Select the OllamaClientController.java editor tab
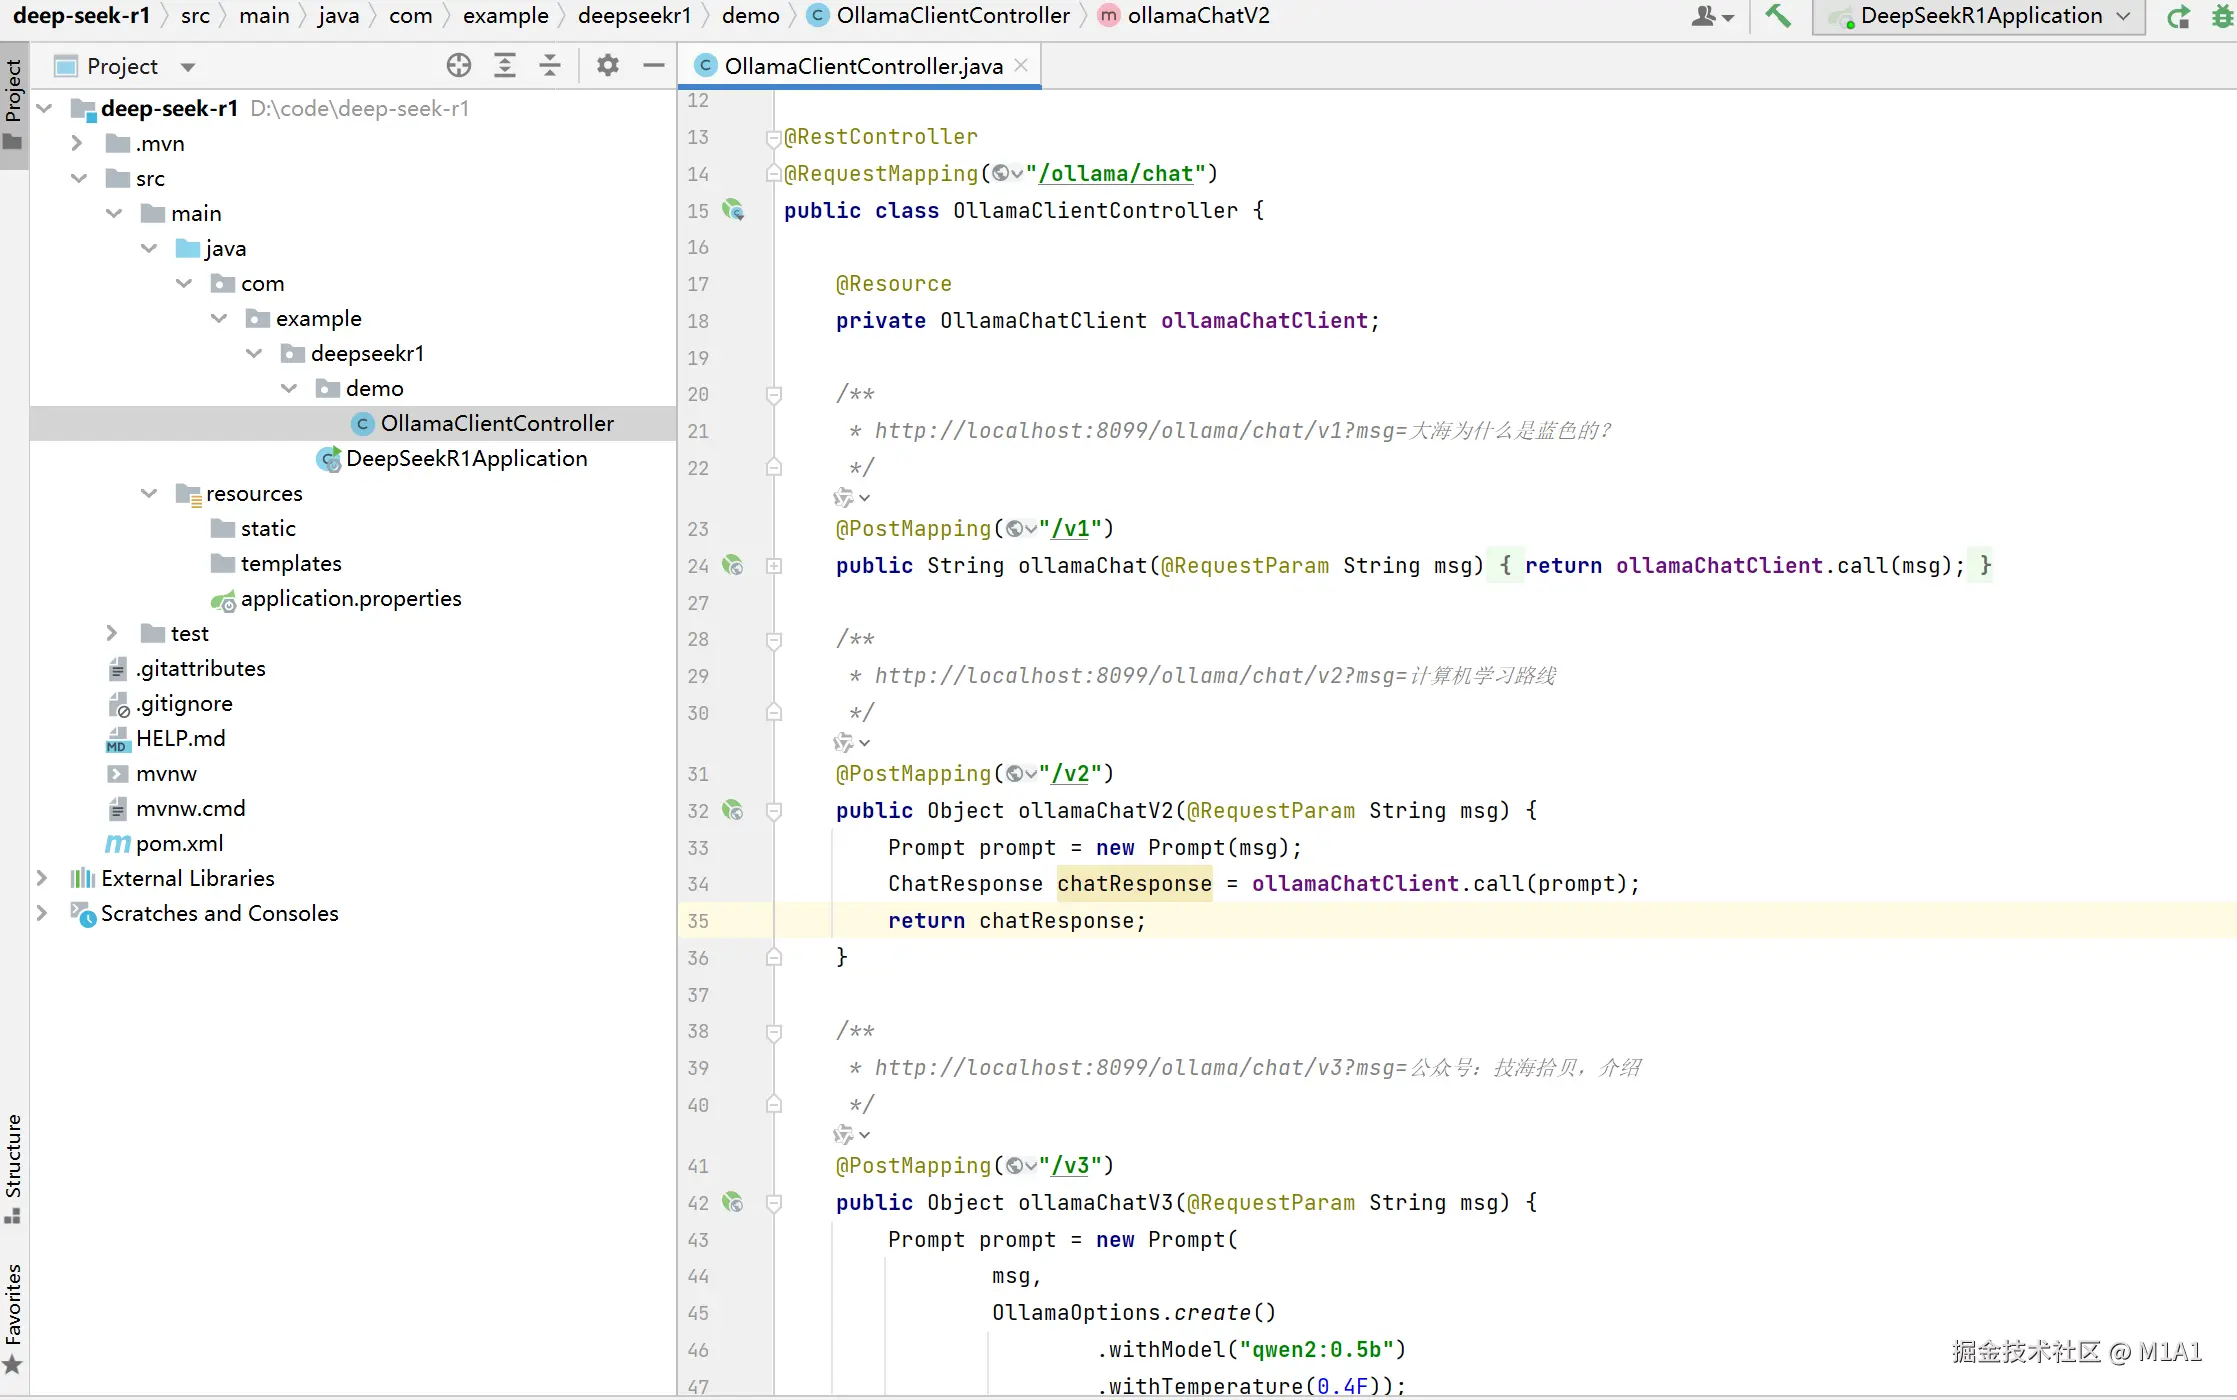 [x=862, y=66]
